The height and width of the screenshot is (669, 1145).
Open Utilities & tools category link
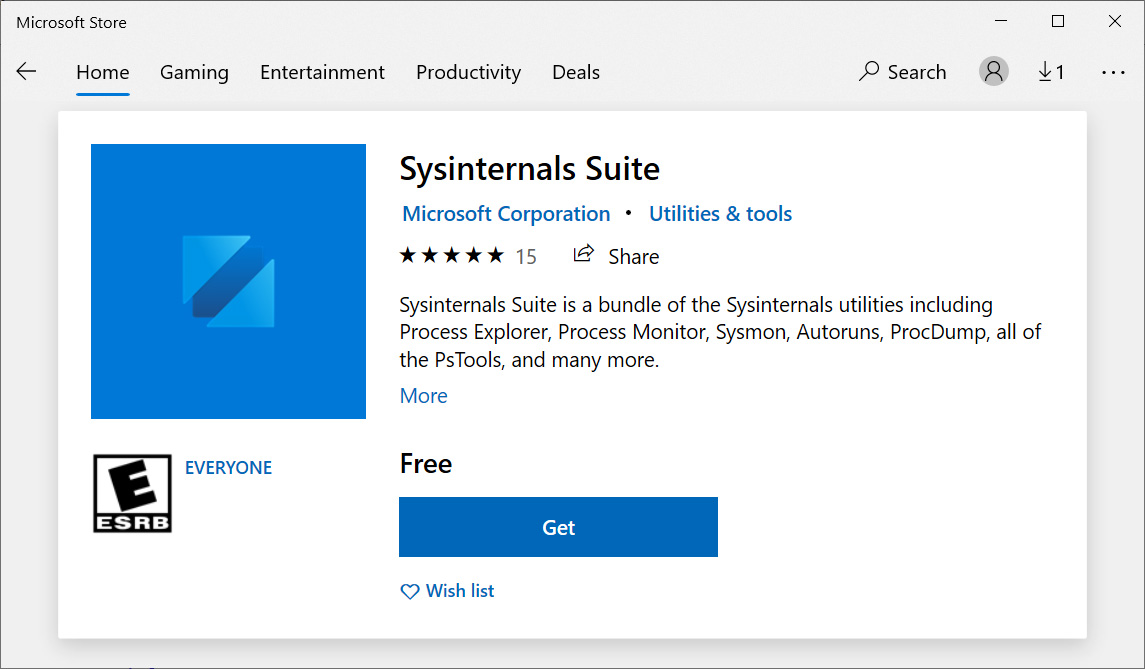721,214
